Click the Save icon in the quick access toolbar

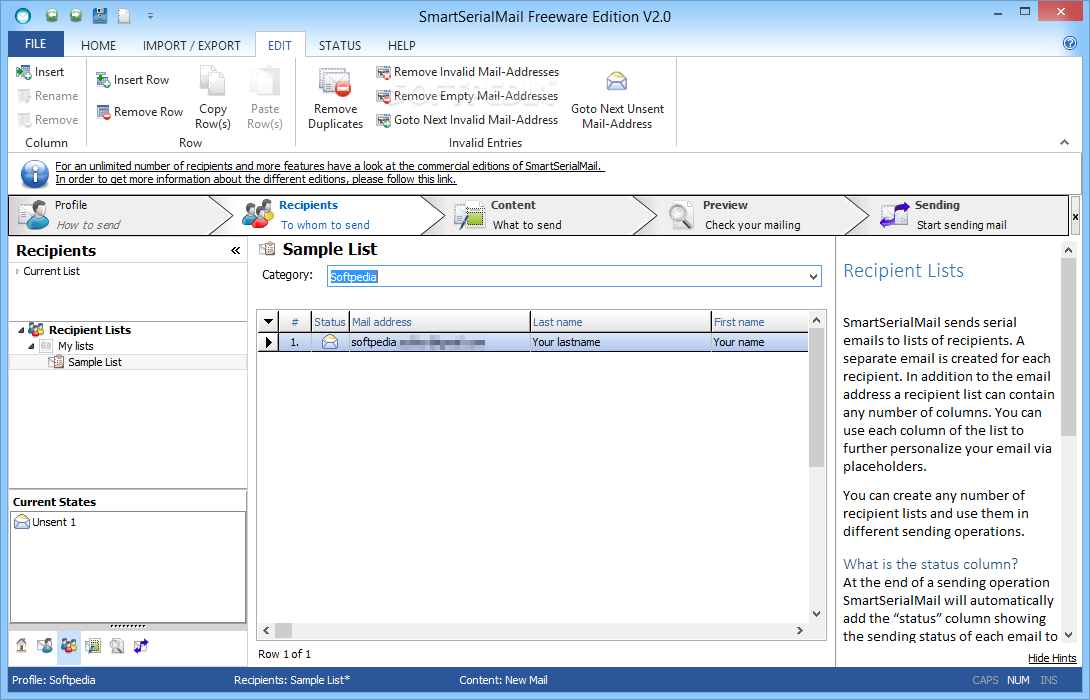100,15
